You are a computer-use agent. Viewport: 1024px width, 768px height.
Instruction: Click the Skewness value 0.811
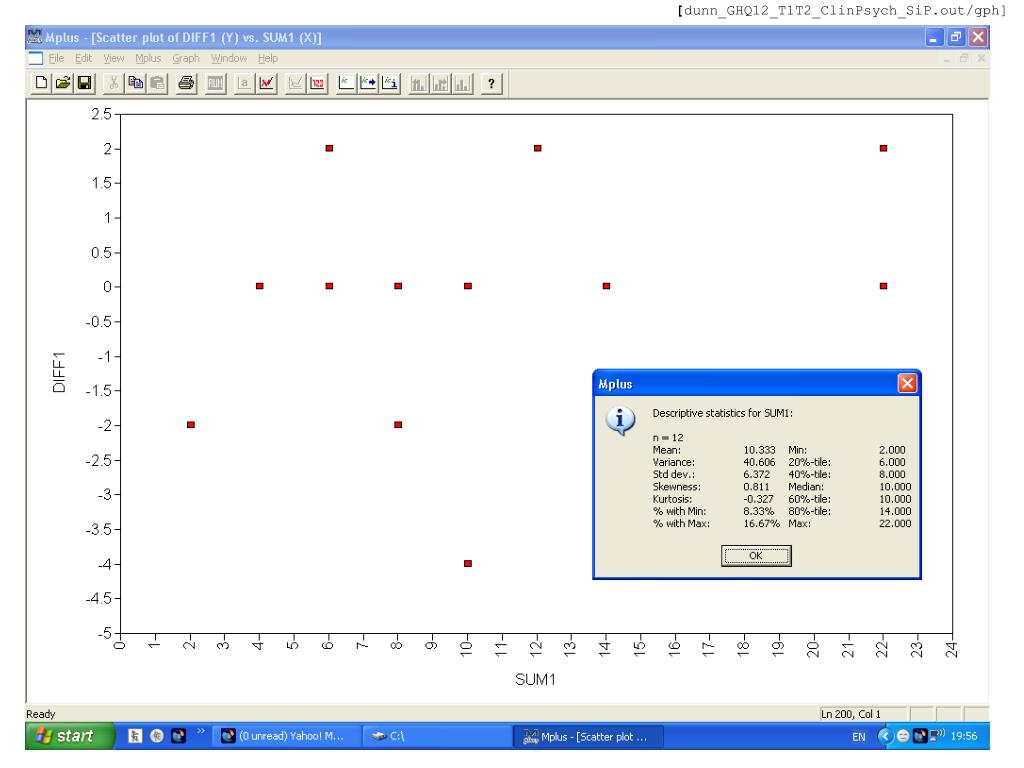[756, 487]
